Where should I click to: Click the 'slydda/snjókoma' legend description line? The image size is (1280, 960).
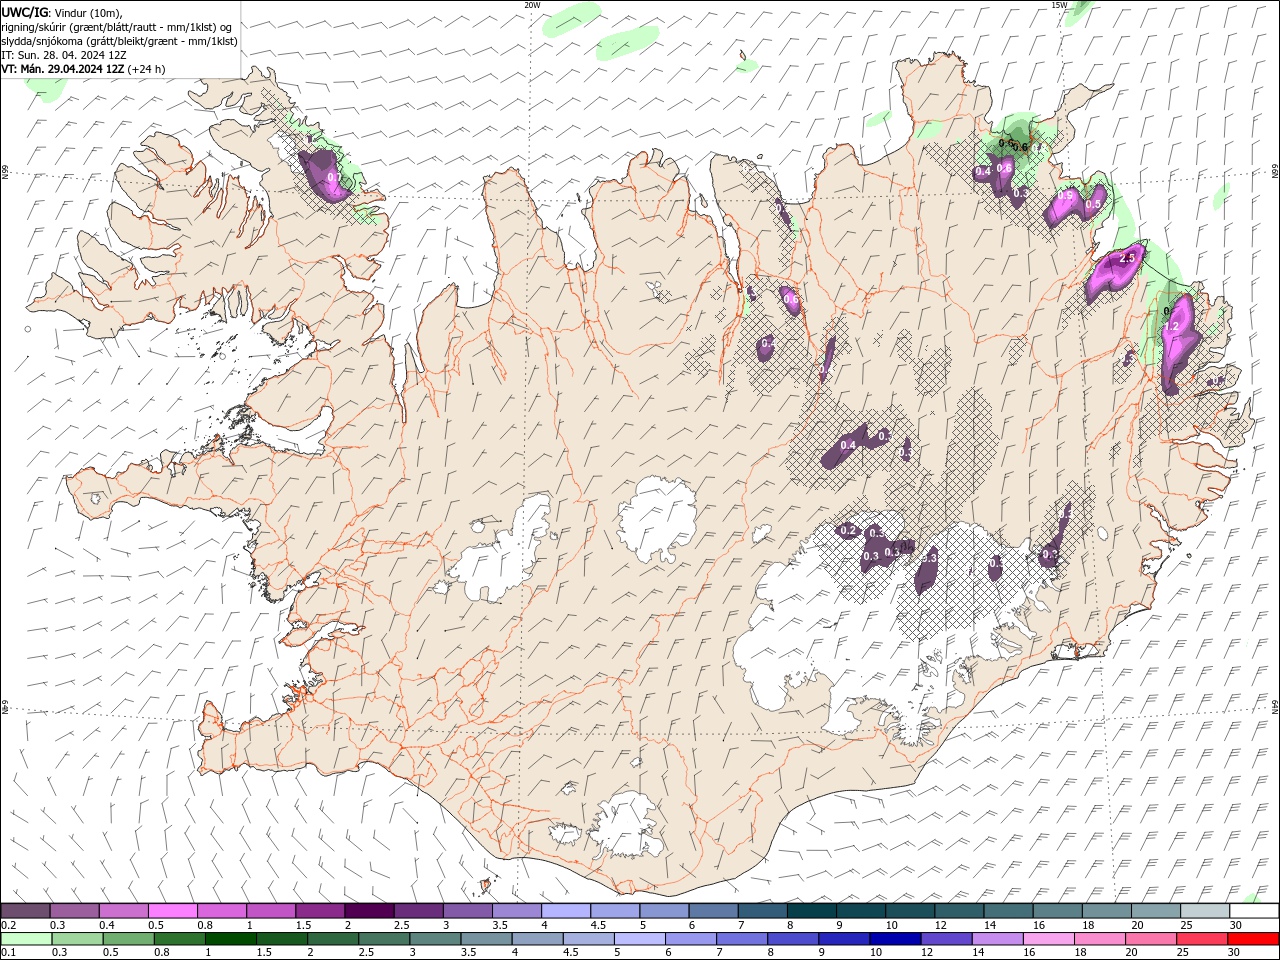coord(119,41)
